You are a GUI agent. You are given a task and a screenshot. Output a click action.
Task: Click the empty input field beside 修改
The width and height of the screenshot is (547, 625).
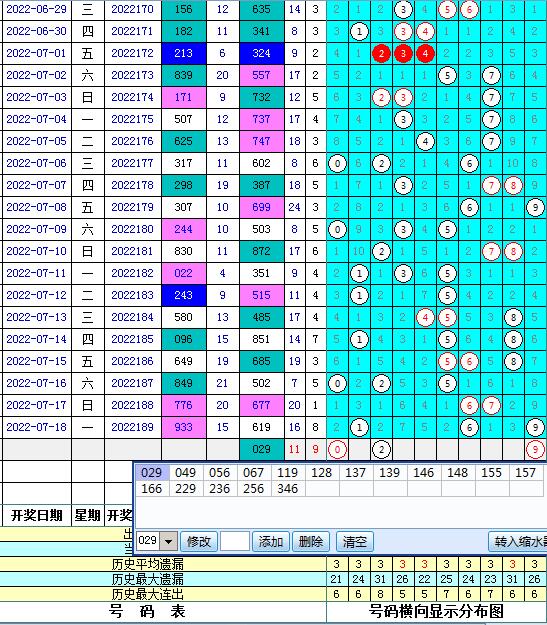tap(235, 541)
